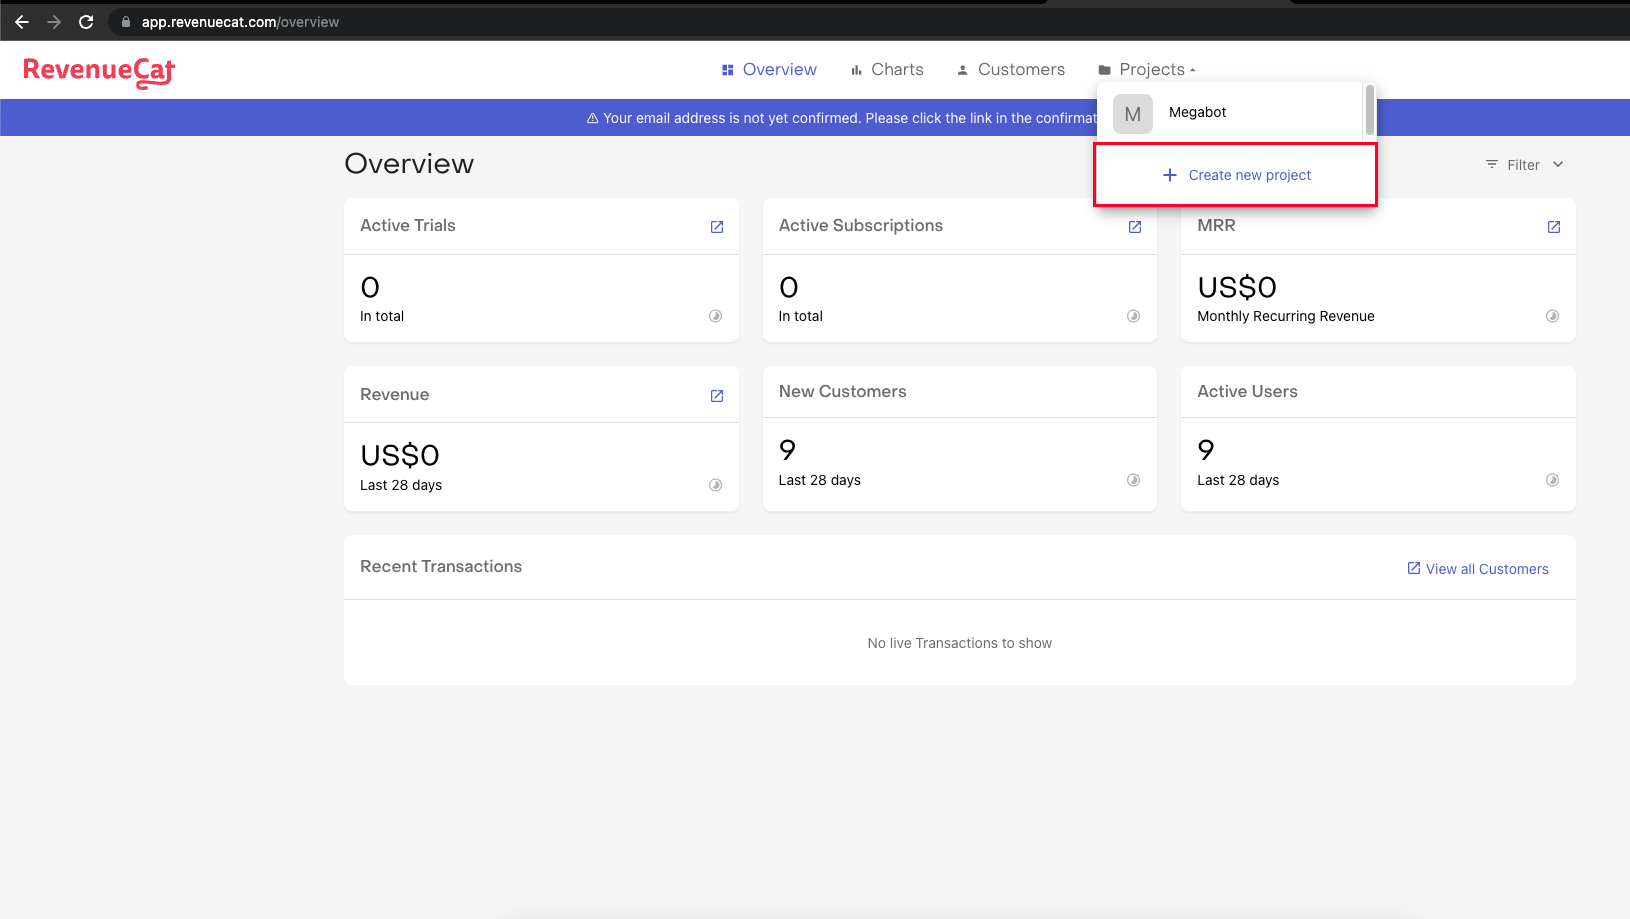
Task: Click Create new project button
Action: 1237,175
